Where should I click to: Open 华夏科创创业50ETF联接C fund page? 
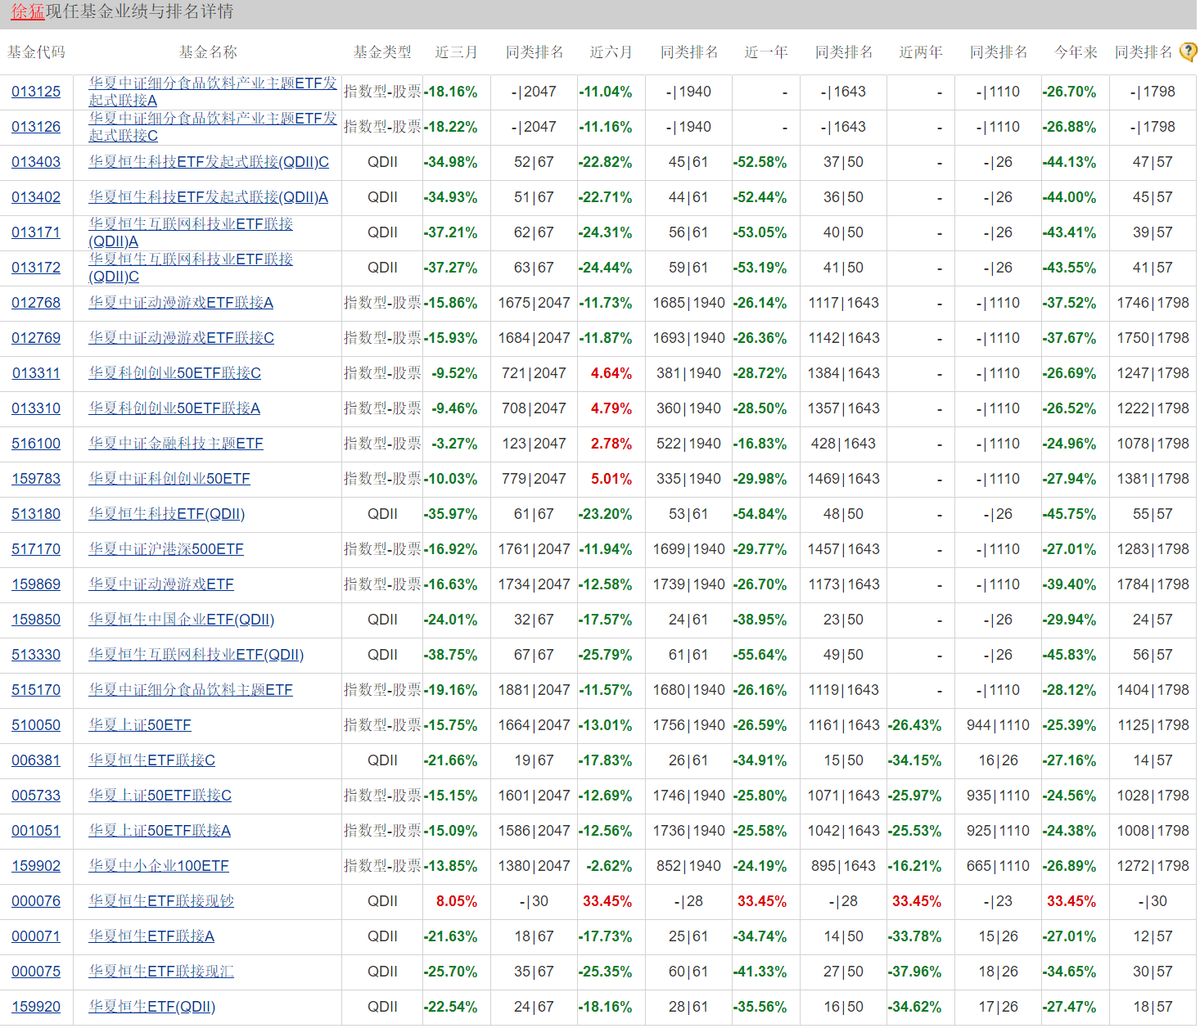(175, 373)
